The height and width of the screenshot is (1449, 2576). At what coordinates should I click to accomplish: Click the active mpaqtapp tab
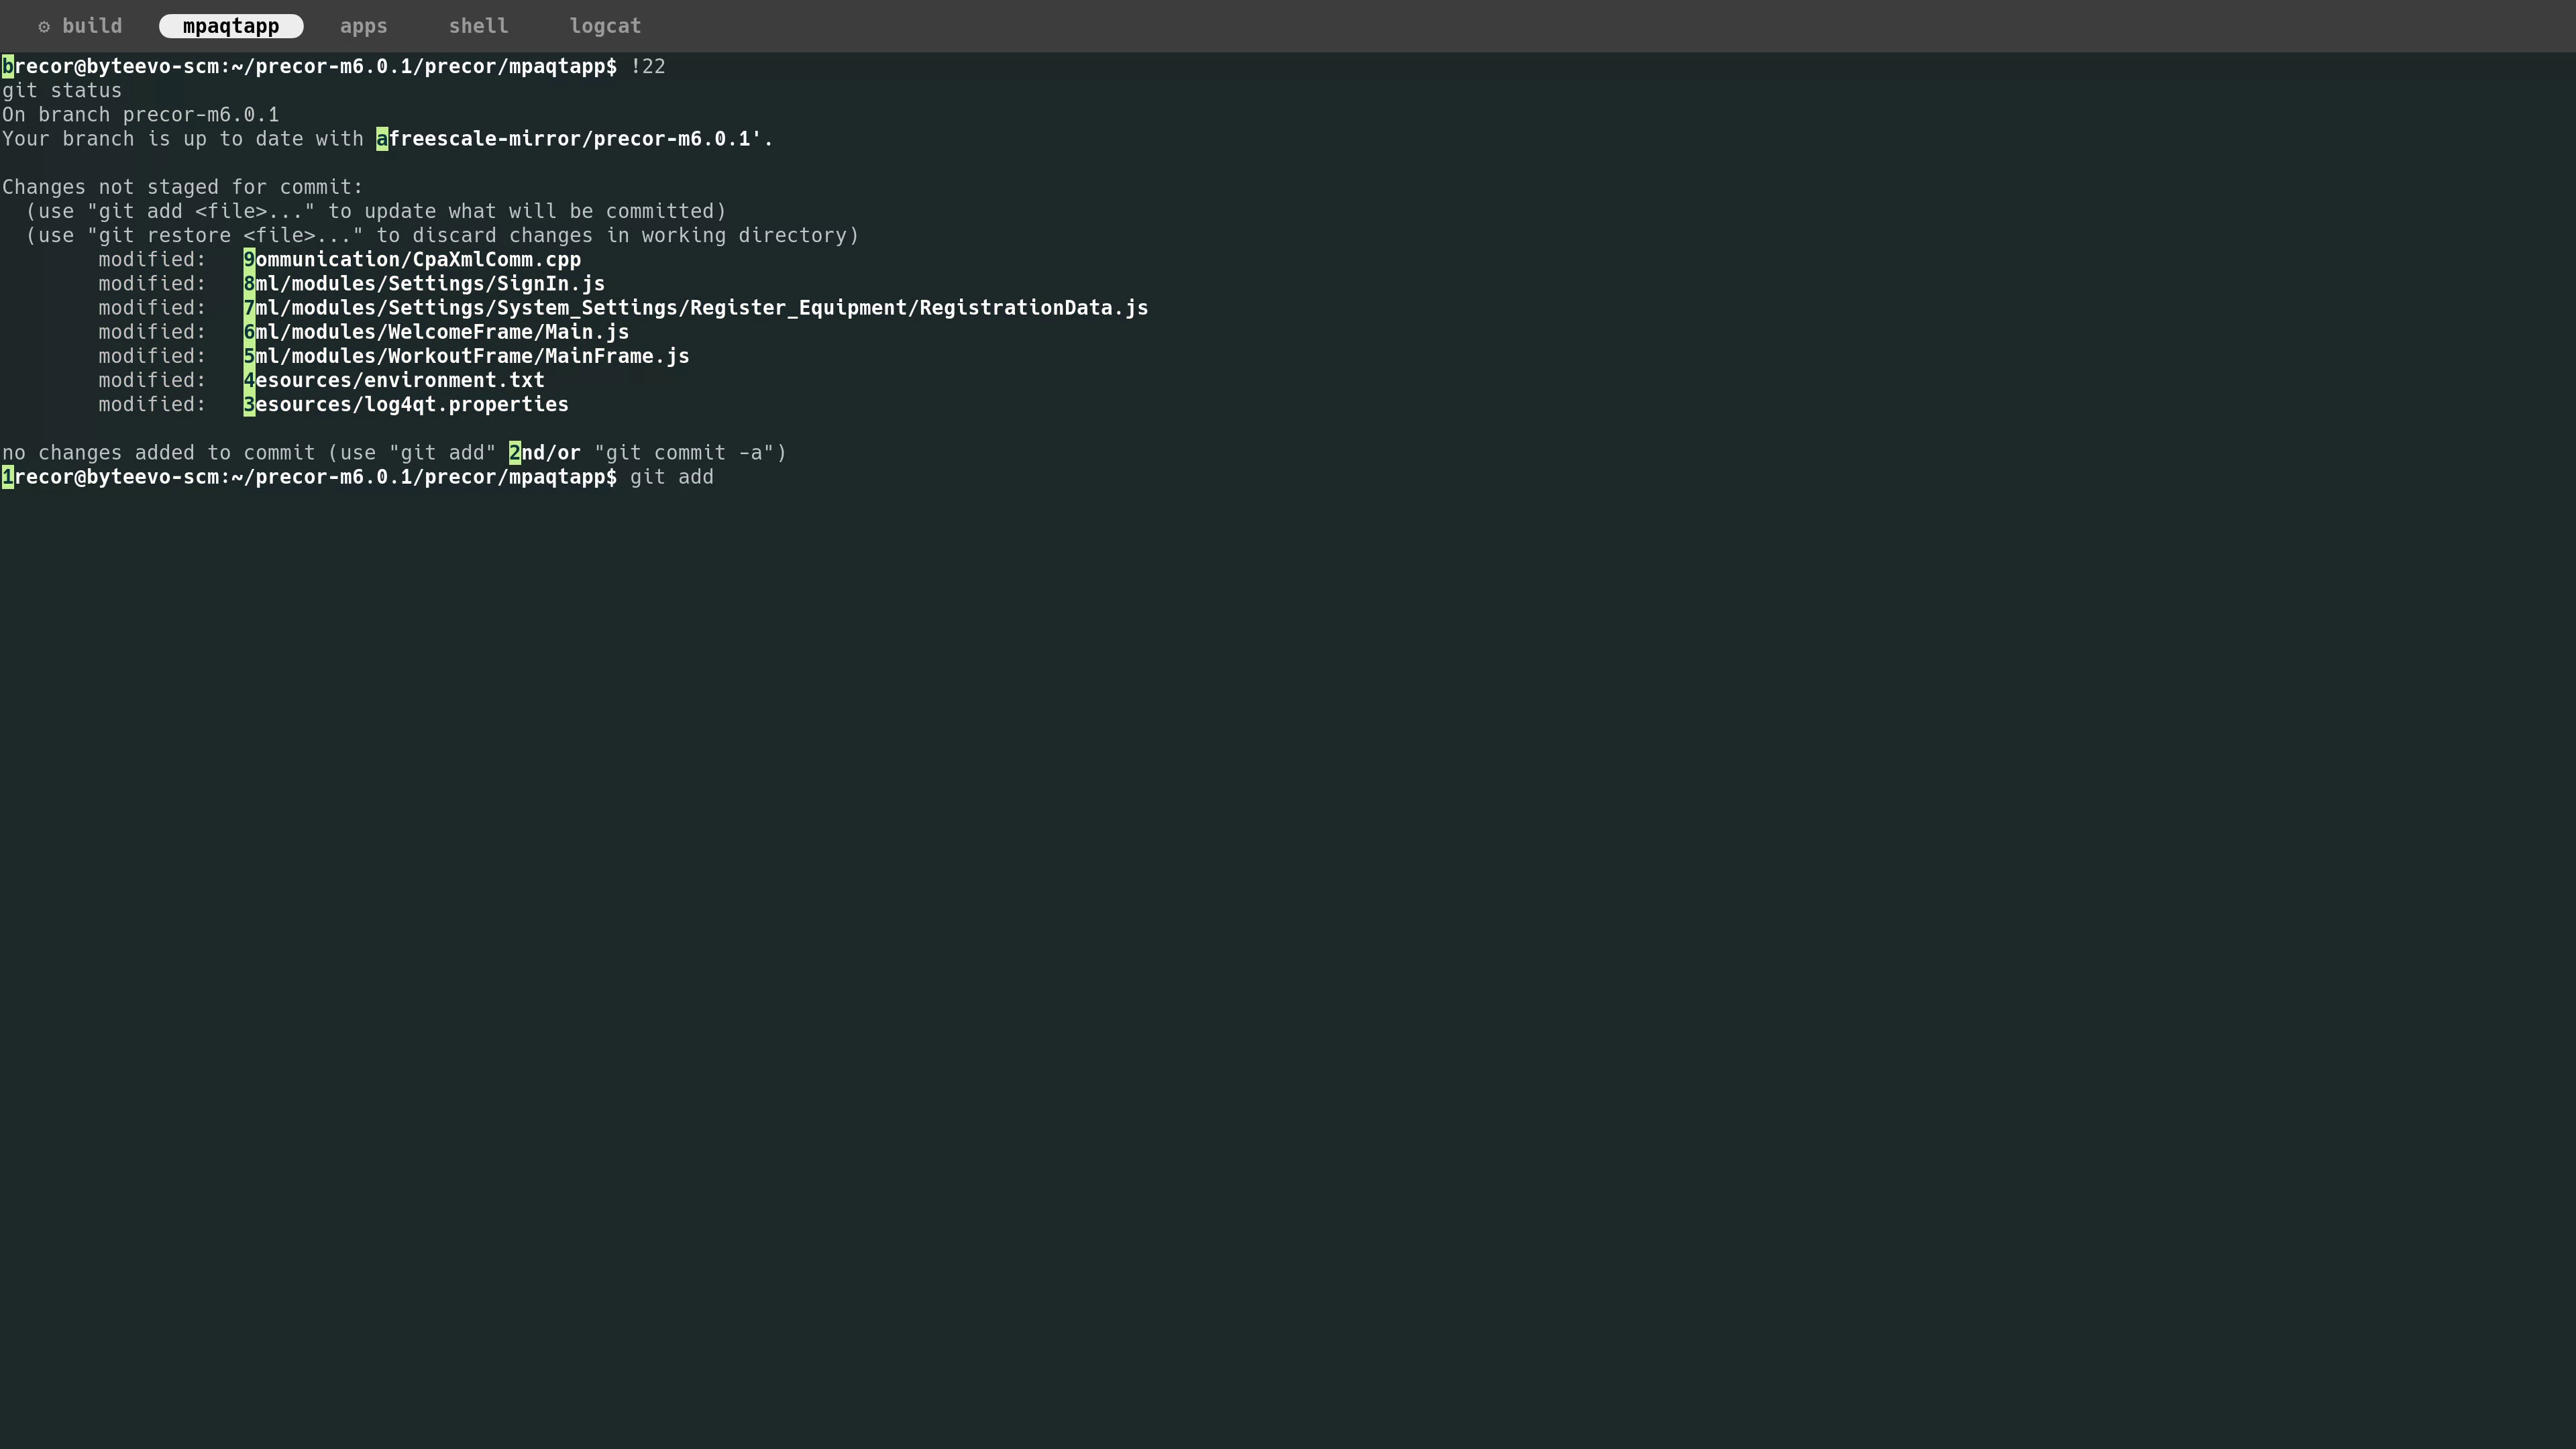point(231,26)
